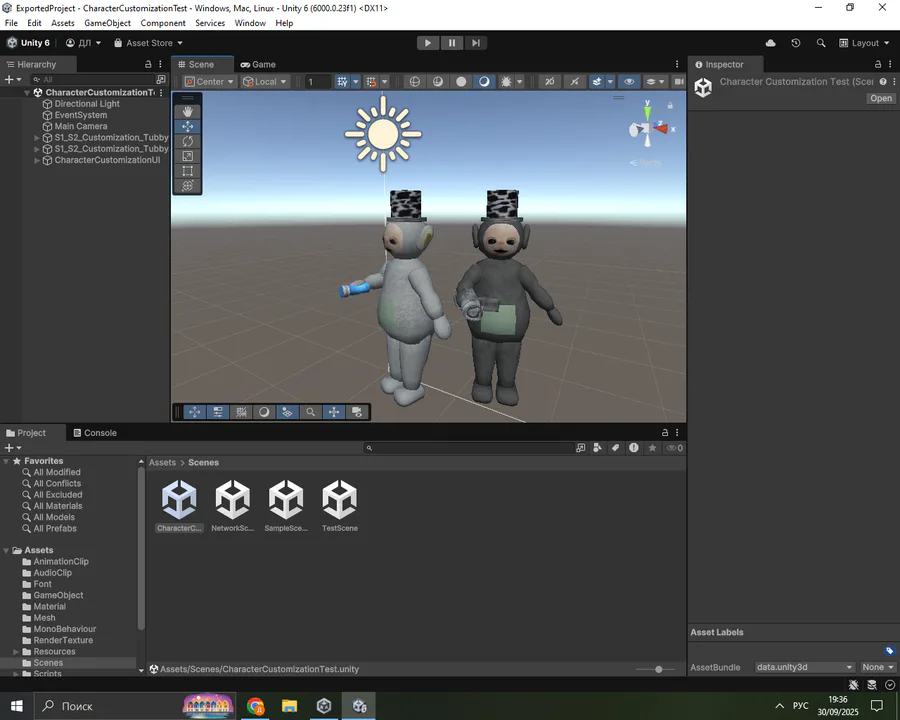Select shaded draw mode half-moon icon
The width and height of the screenshot is (900, 720).
pos(484,82)
